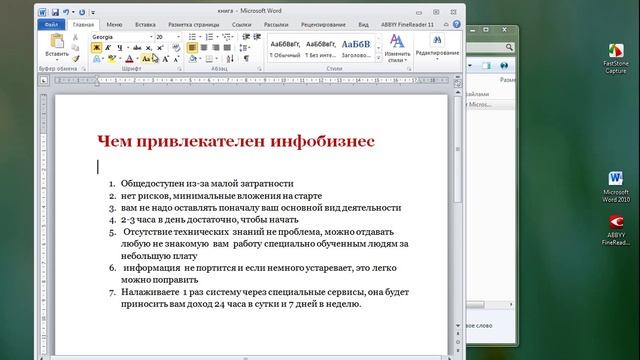Open the font size 20 dropdown

[178, 37]
